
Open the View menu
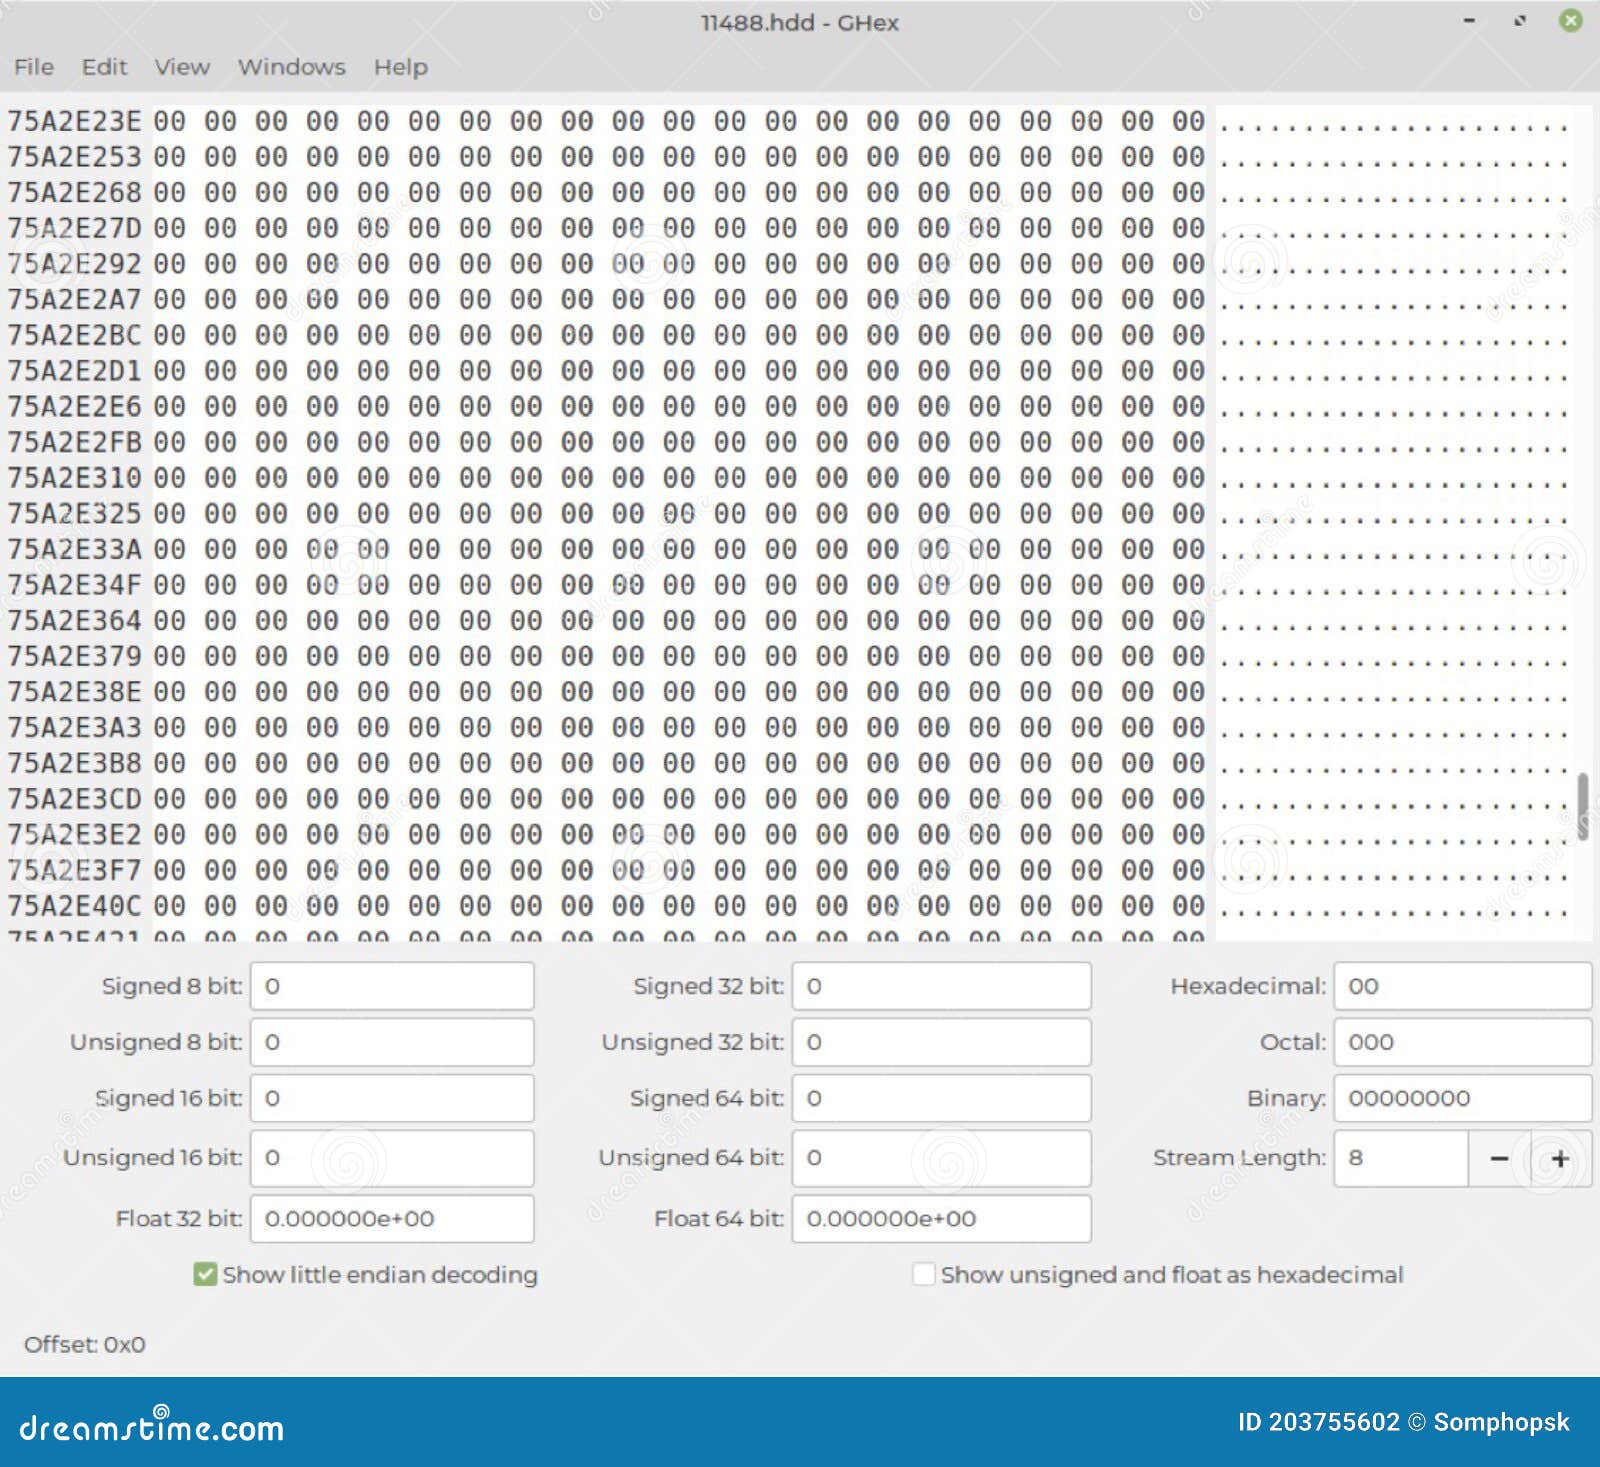pyautogui.click(x=182, y=66)
